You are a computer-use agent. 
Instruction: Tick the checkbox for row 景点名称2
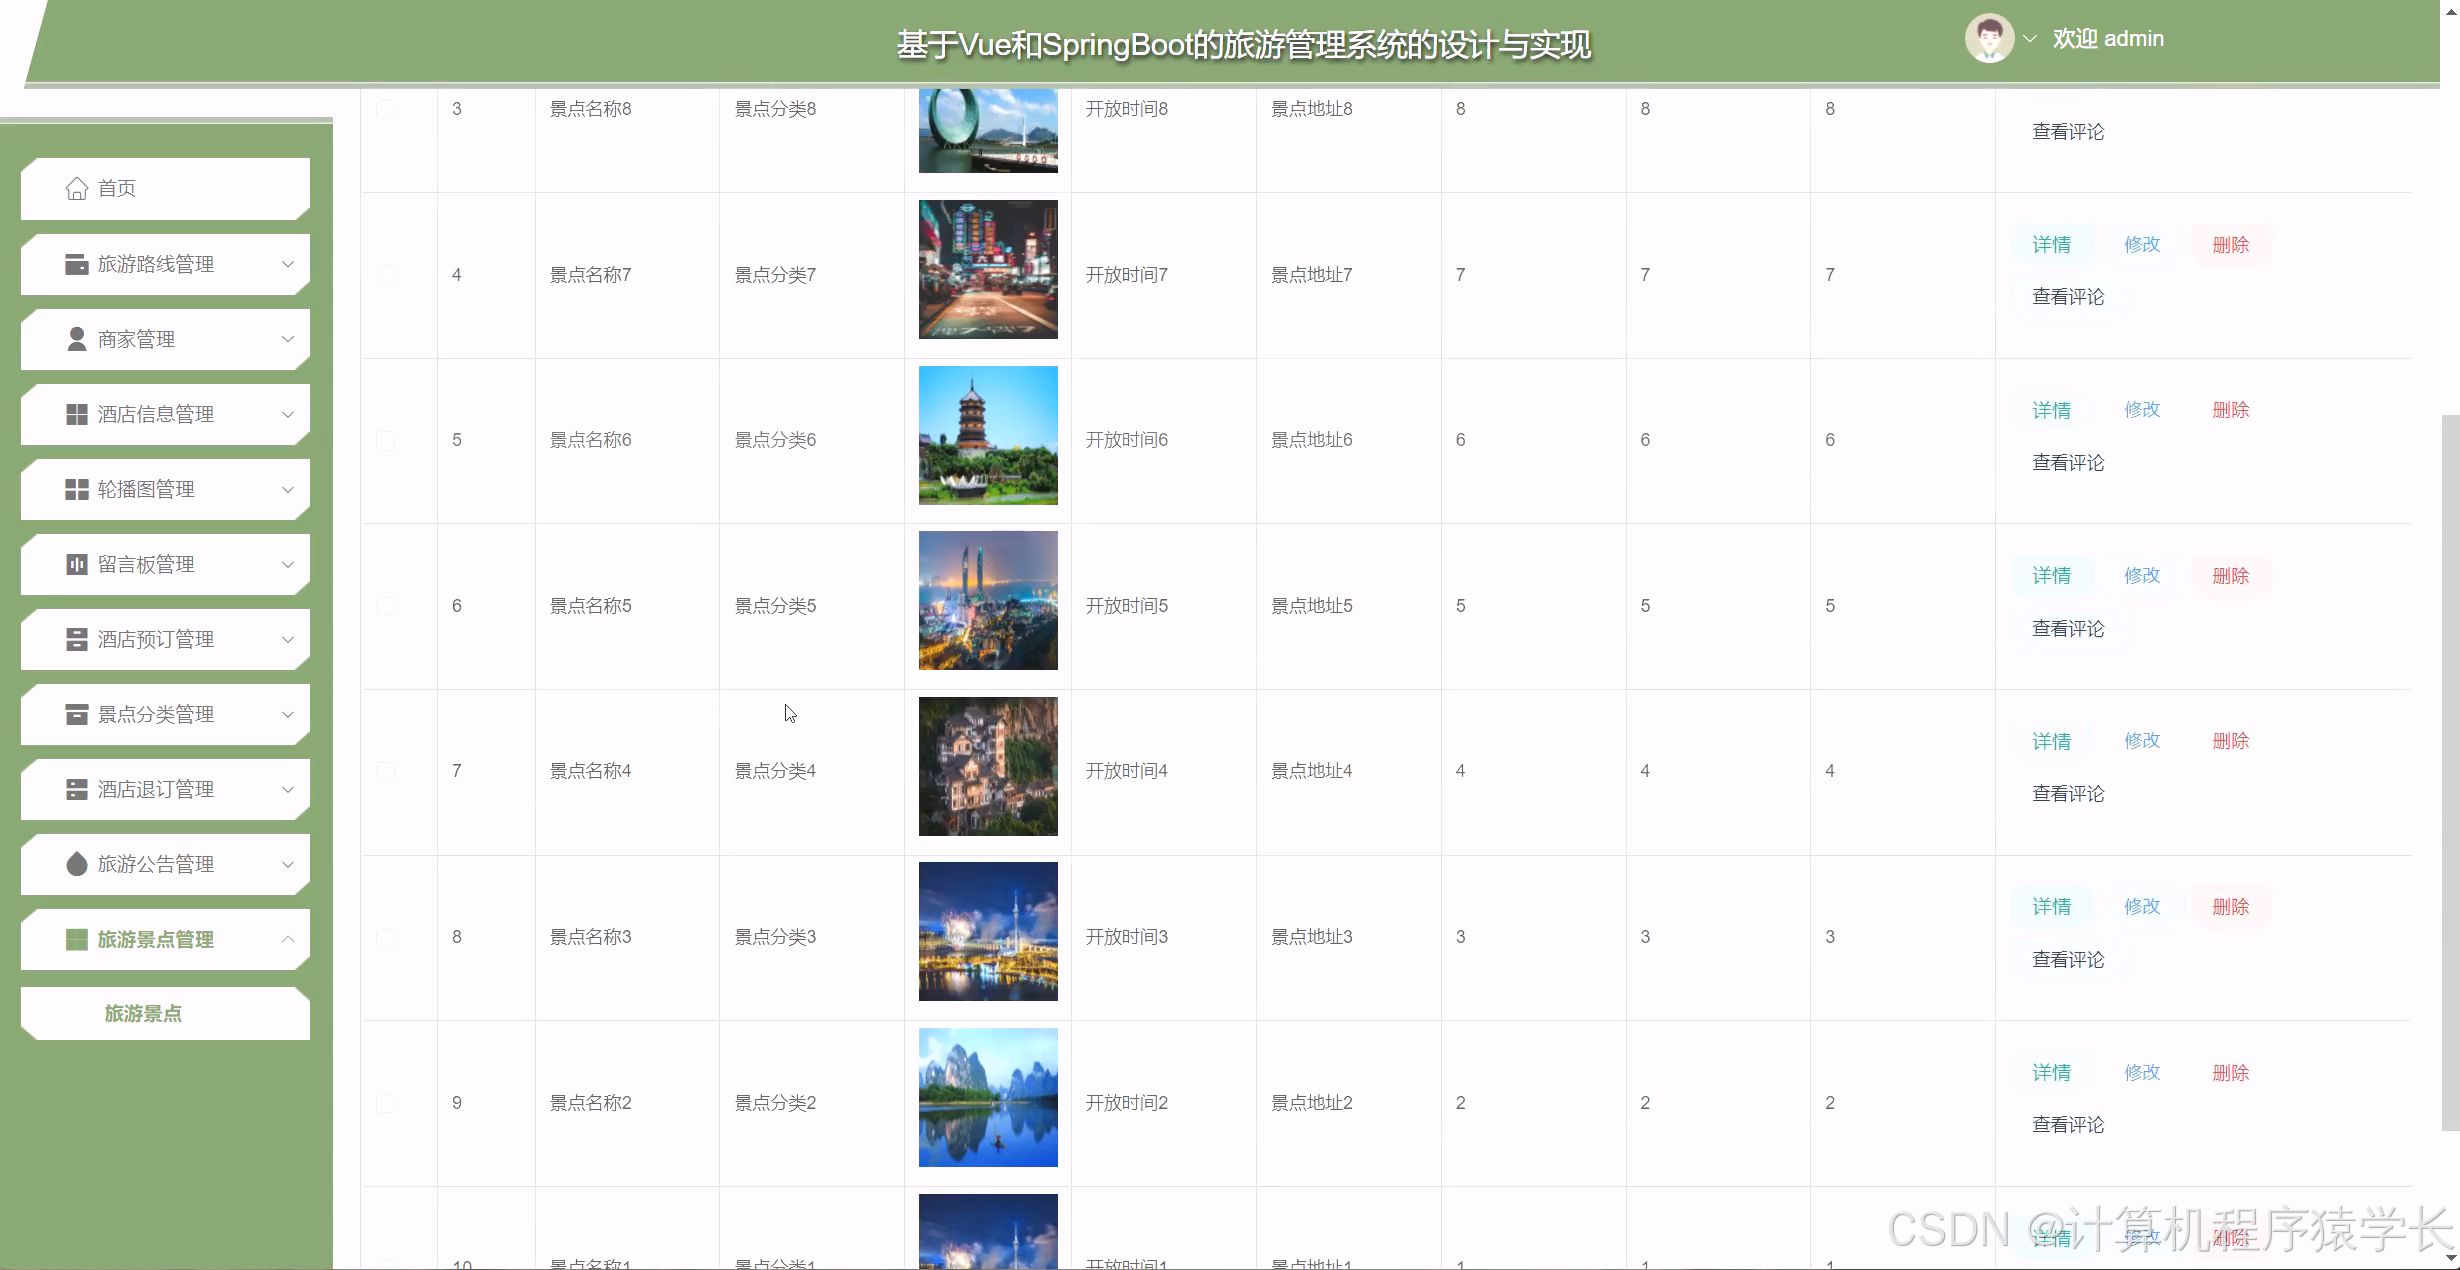[x=385, y=1103]
